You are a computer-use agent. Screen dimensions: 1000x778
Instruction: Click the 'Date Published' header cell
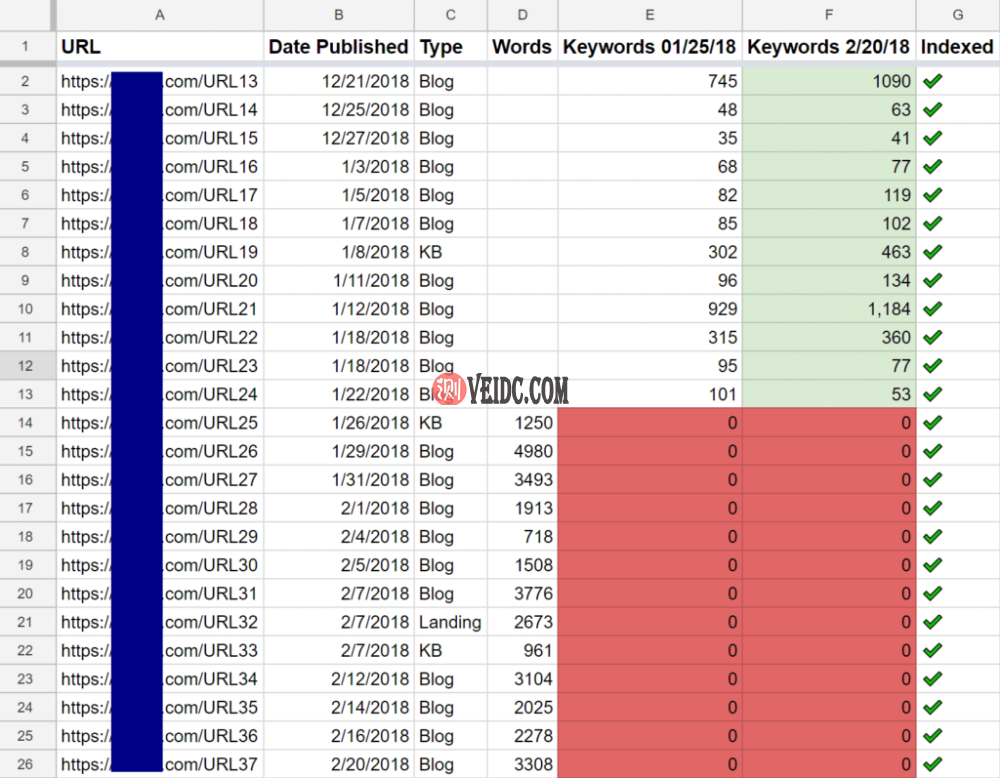(x=339, y=47)
